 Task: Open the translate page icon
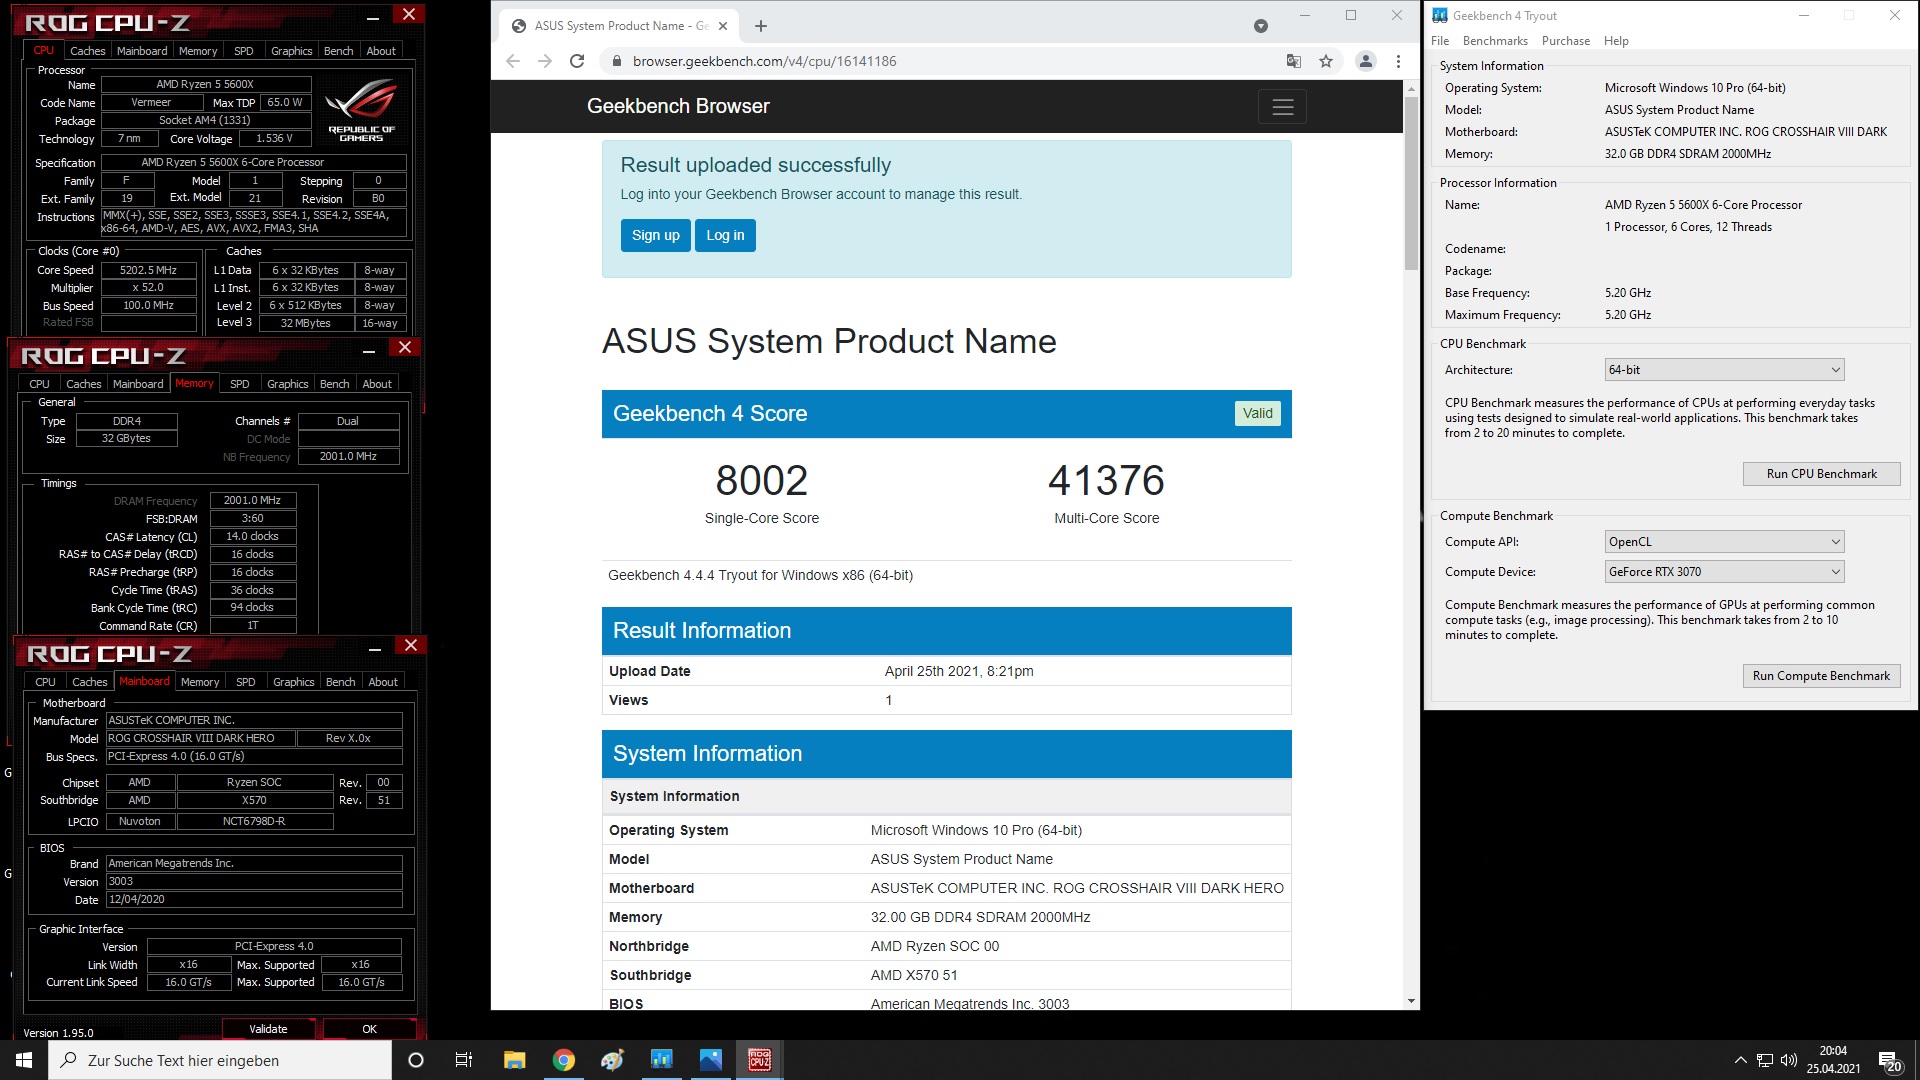click(x=1294, y=61)
